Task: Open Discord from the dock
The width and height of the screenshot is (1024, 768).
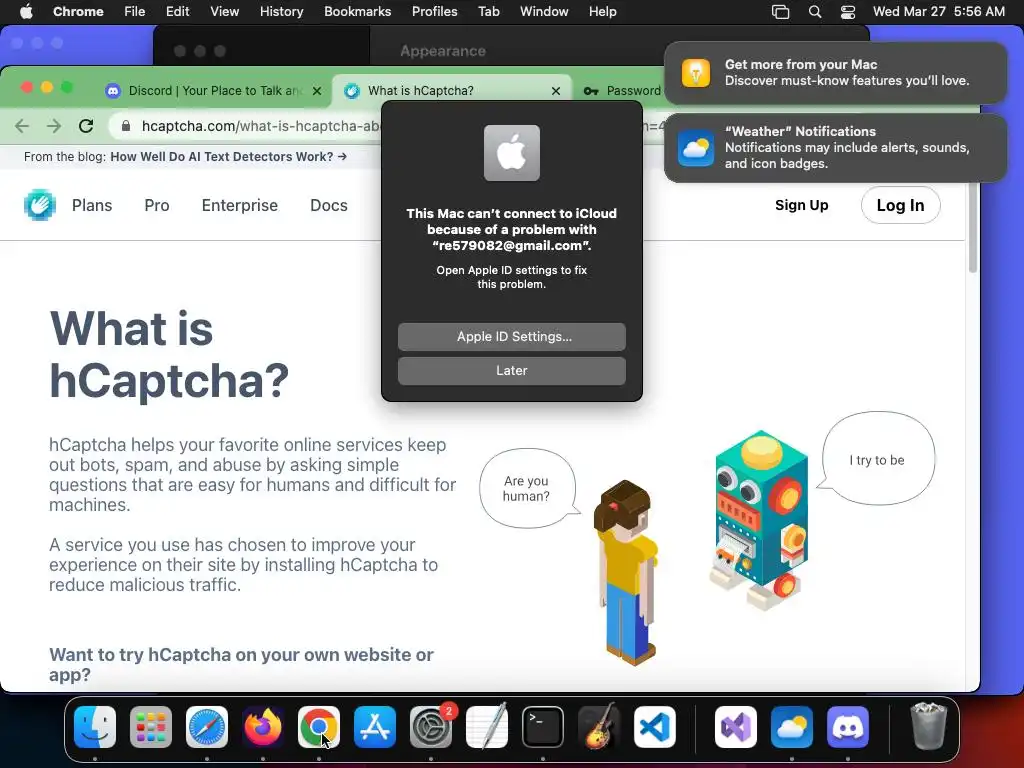Action: pos(848,727)
